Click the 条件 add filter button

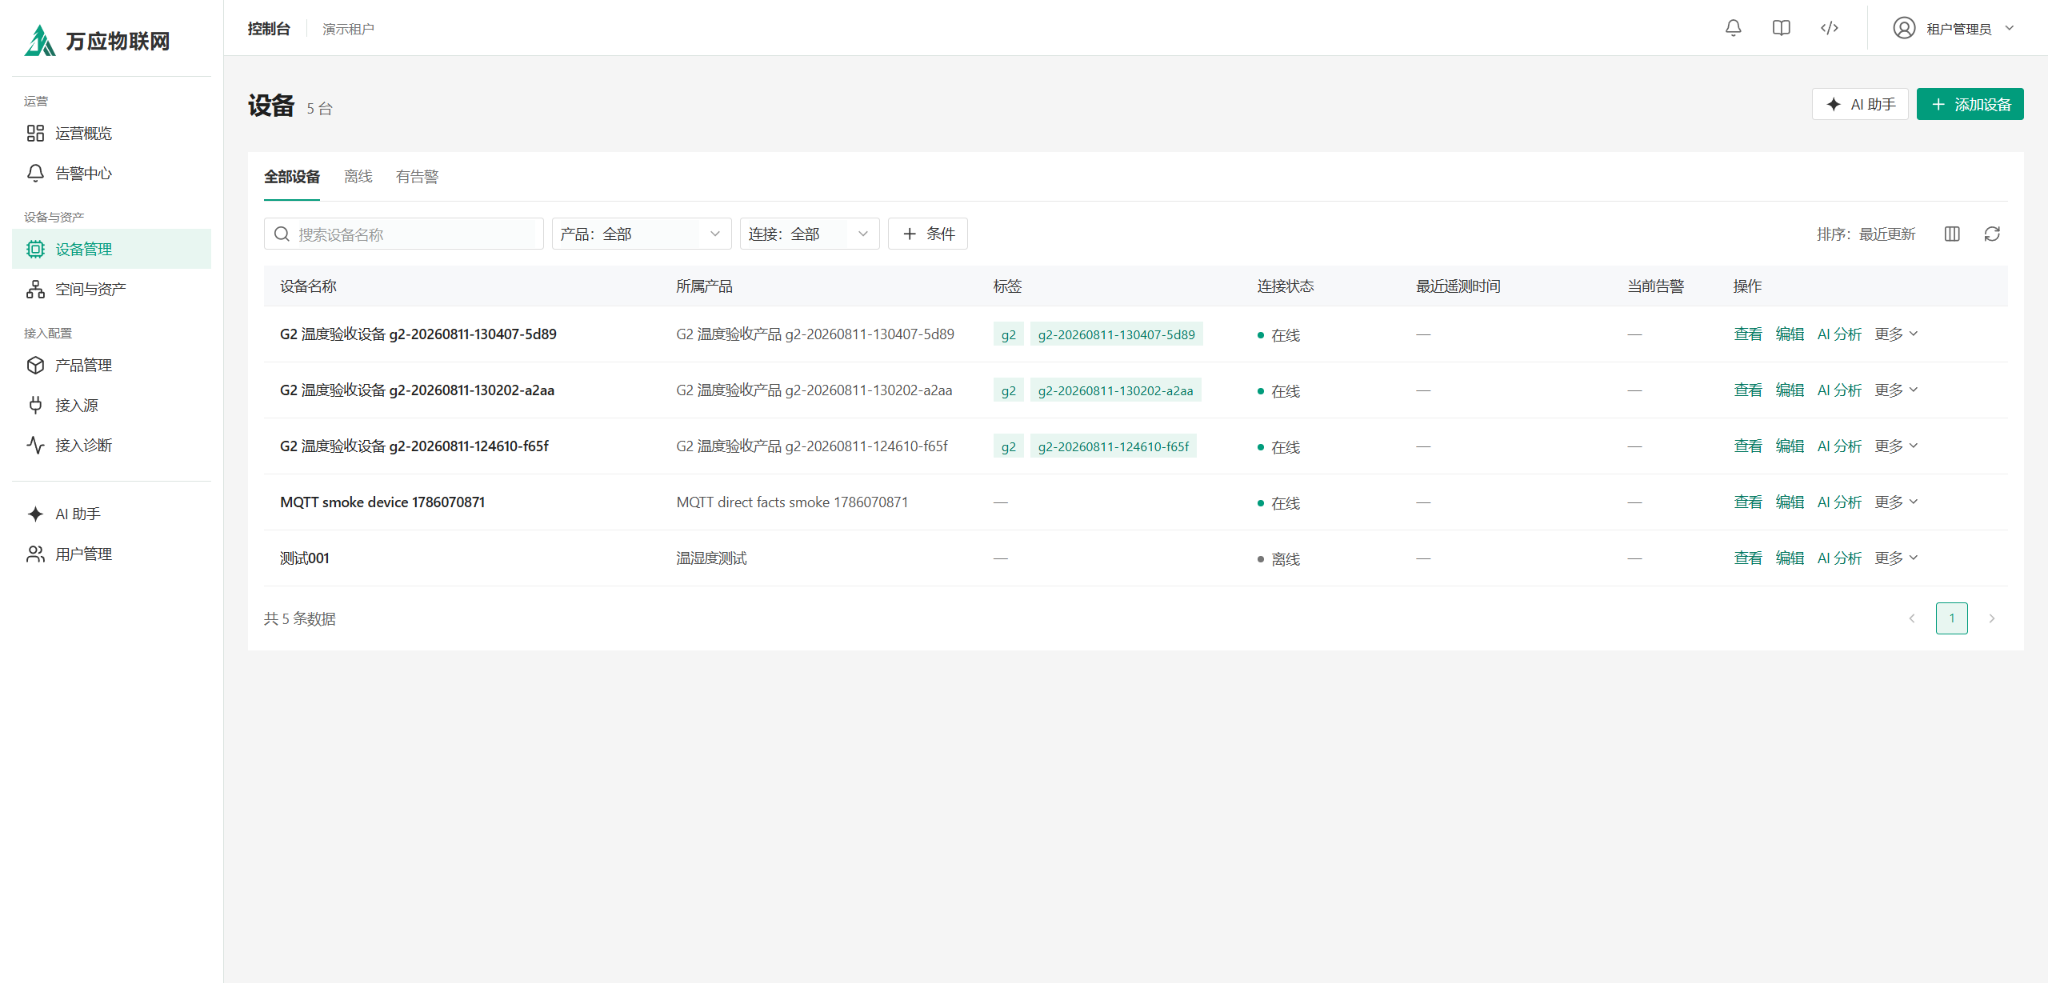click(x=928, y=234)
